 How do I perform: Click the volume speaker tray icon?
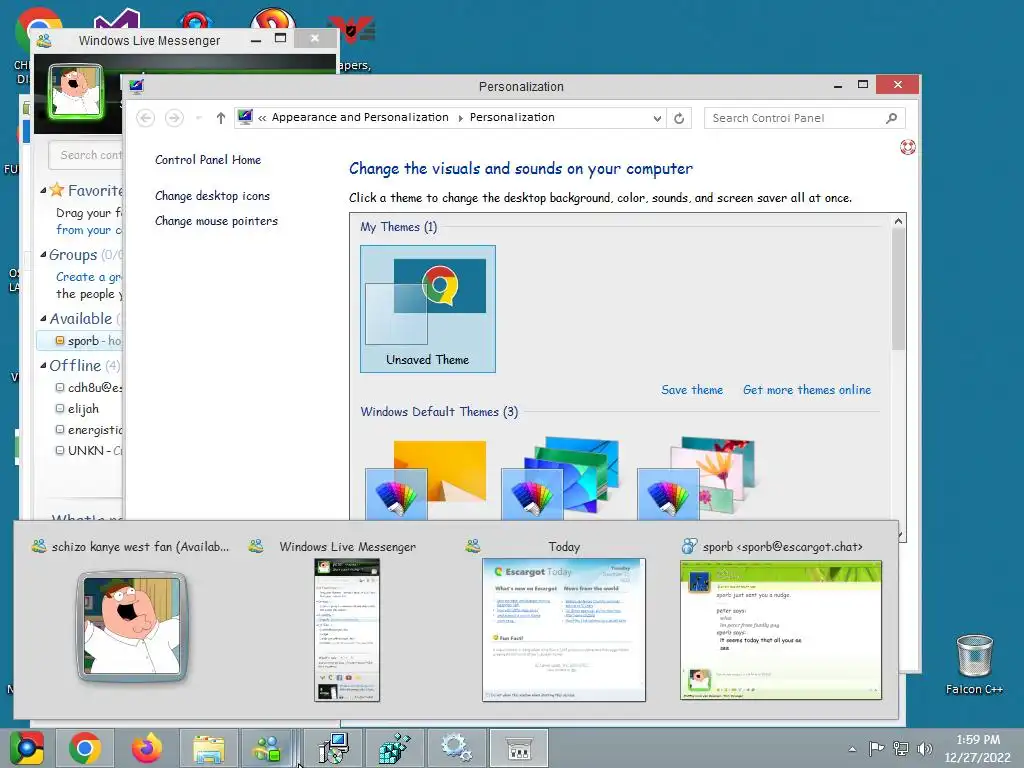click(x=924, y=748)
